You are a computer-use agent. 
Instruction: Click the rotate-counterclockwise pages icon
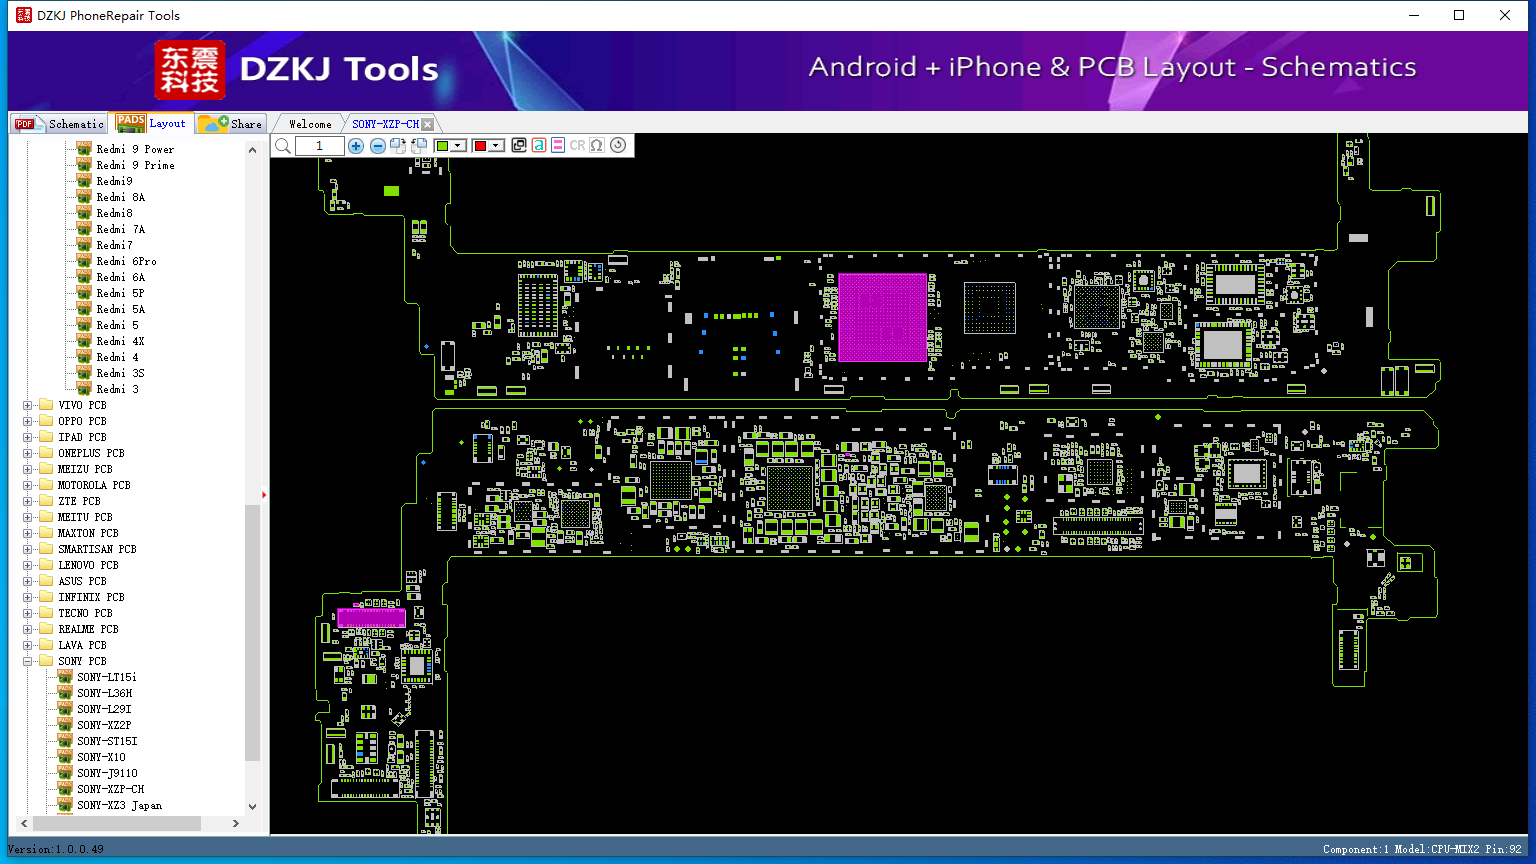[x=419, y=146]
